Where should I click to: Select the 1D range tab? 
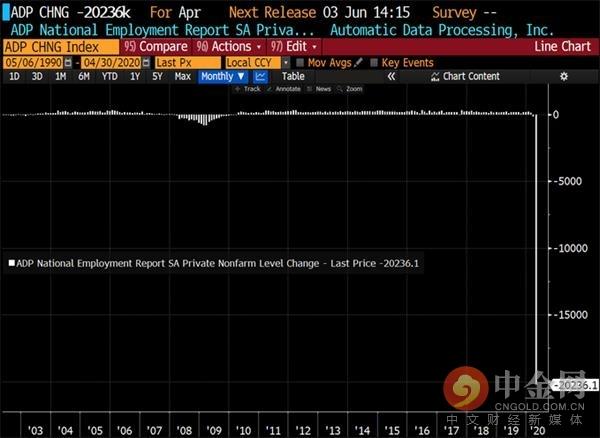pos(14,77)
